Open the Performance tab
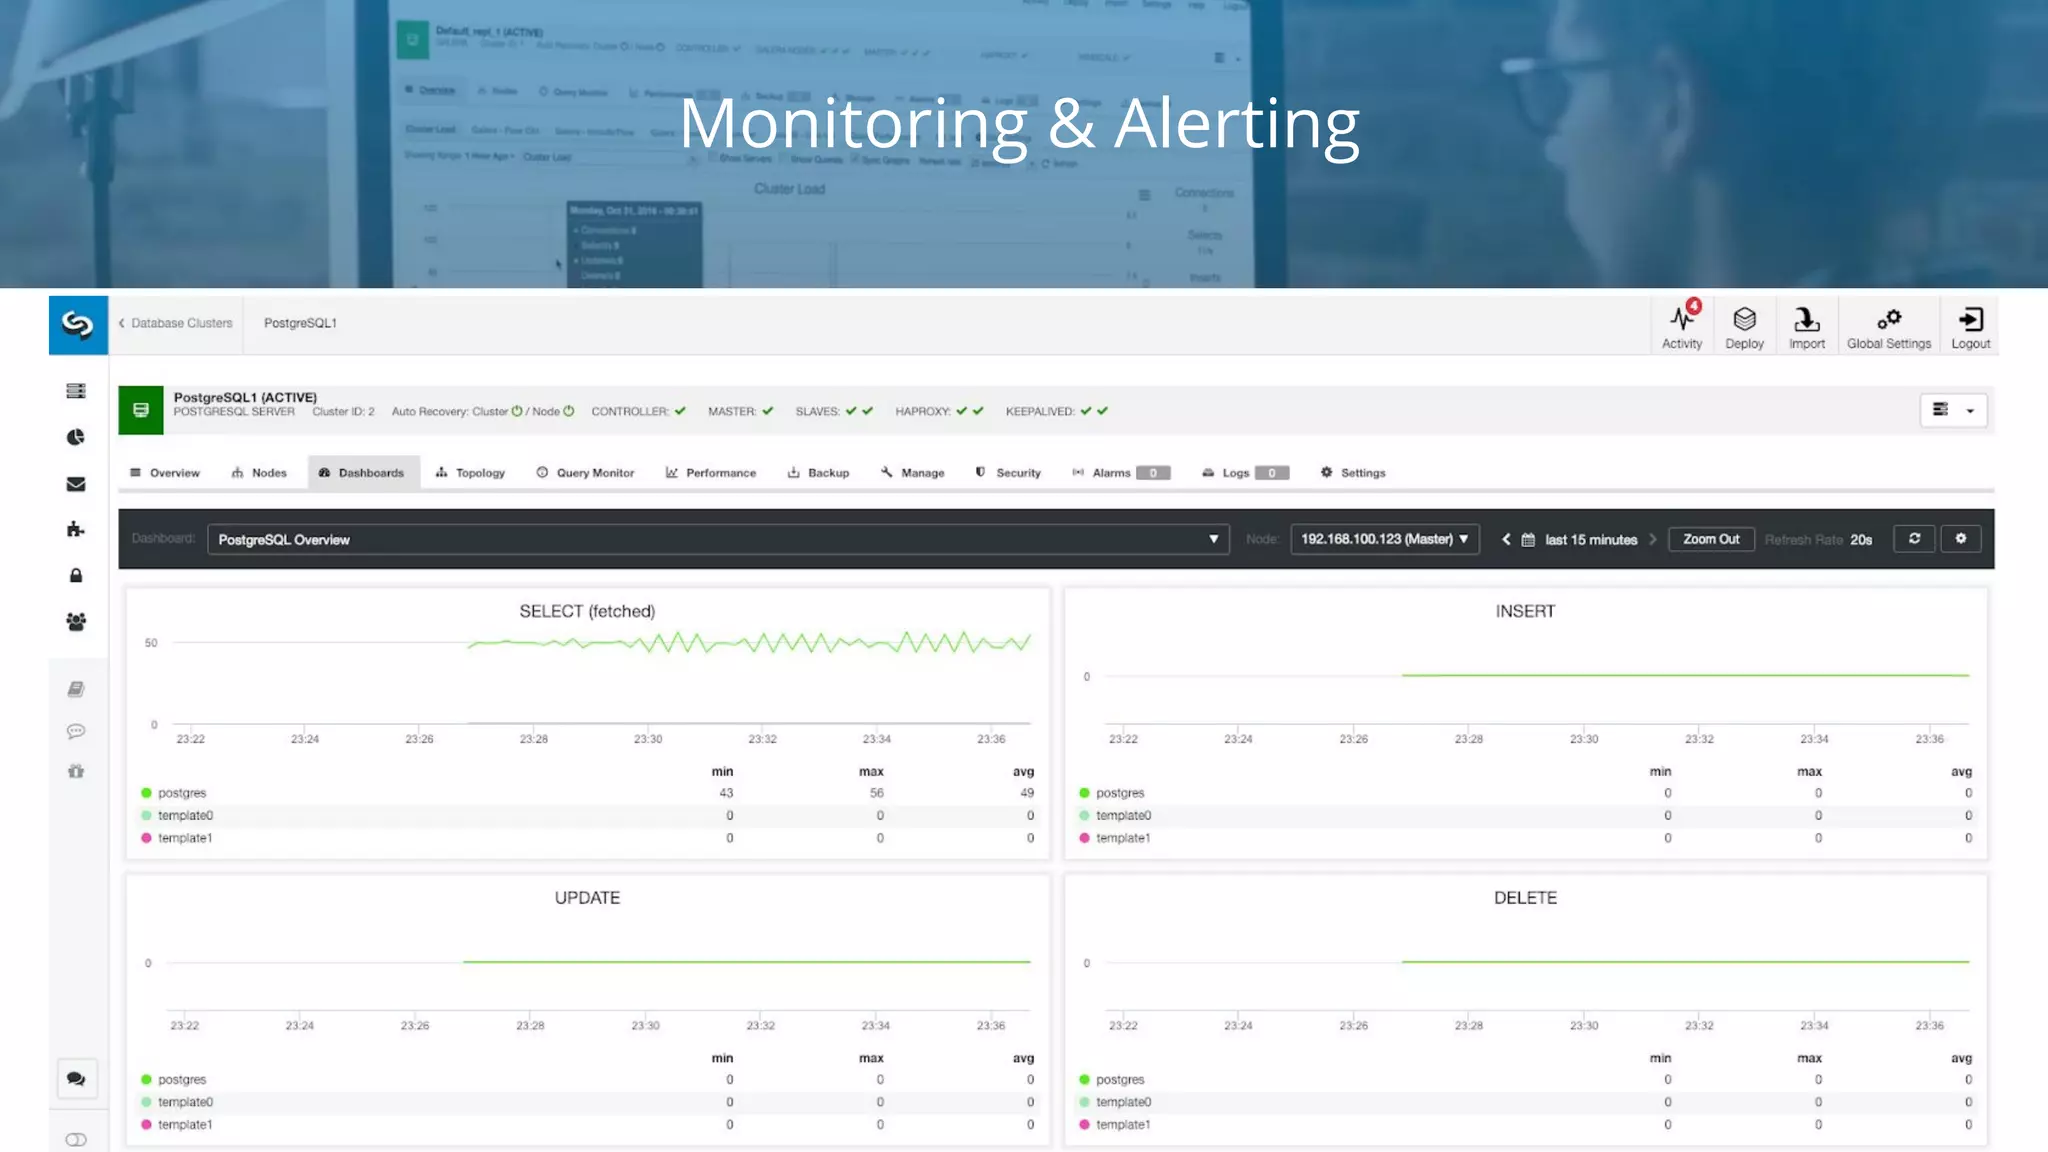This screenshot has height=1152, width=2048. point(711,473)
